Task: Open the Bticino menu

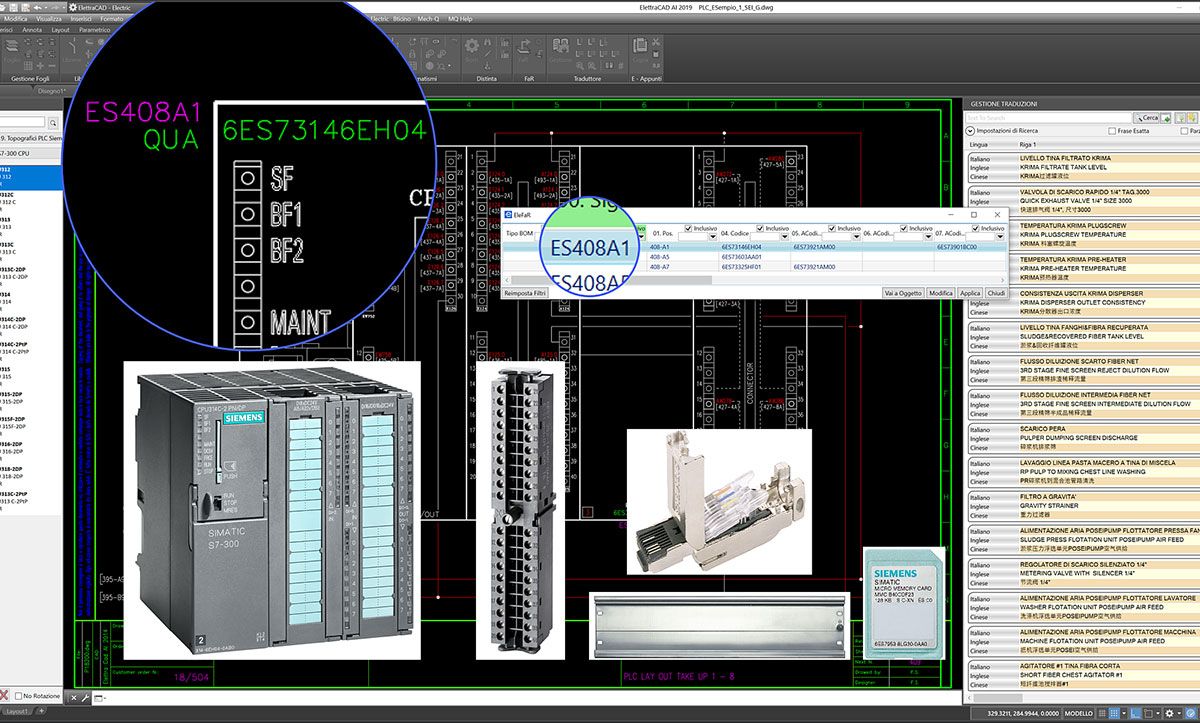Action: click(404, 18)
